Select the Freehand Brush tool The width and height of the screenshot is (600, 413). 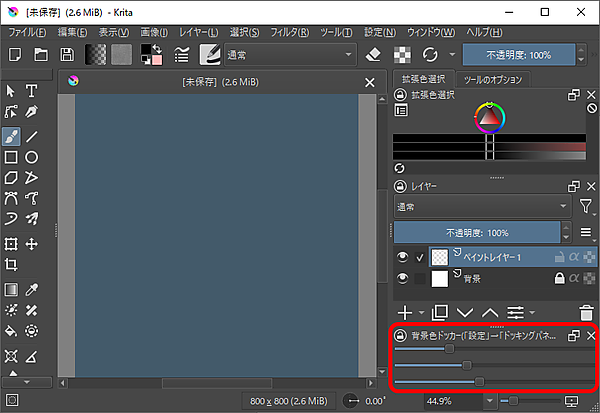pyautogui.click(x=11, y=136)
